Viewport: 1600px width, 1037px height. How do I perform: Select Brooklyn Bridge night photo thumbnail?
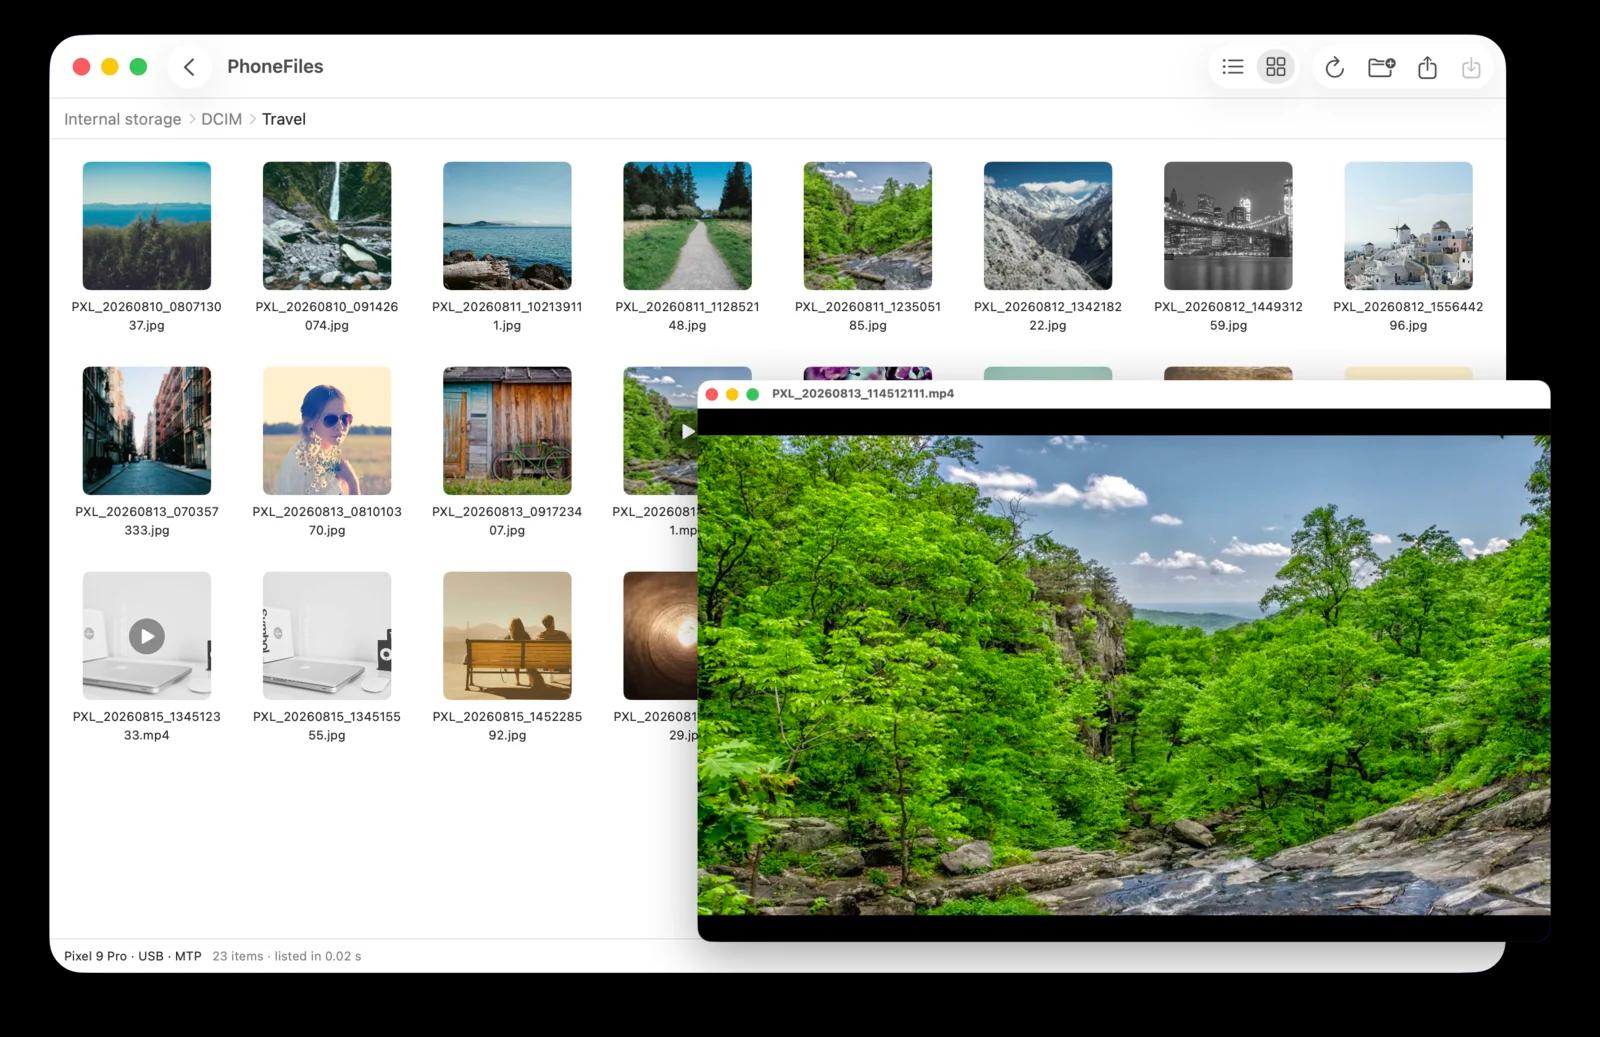coord(1228,226)
